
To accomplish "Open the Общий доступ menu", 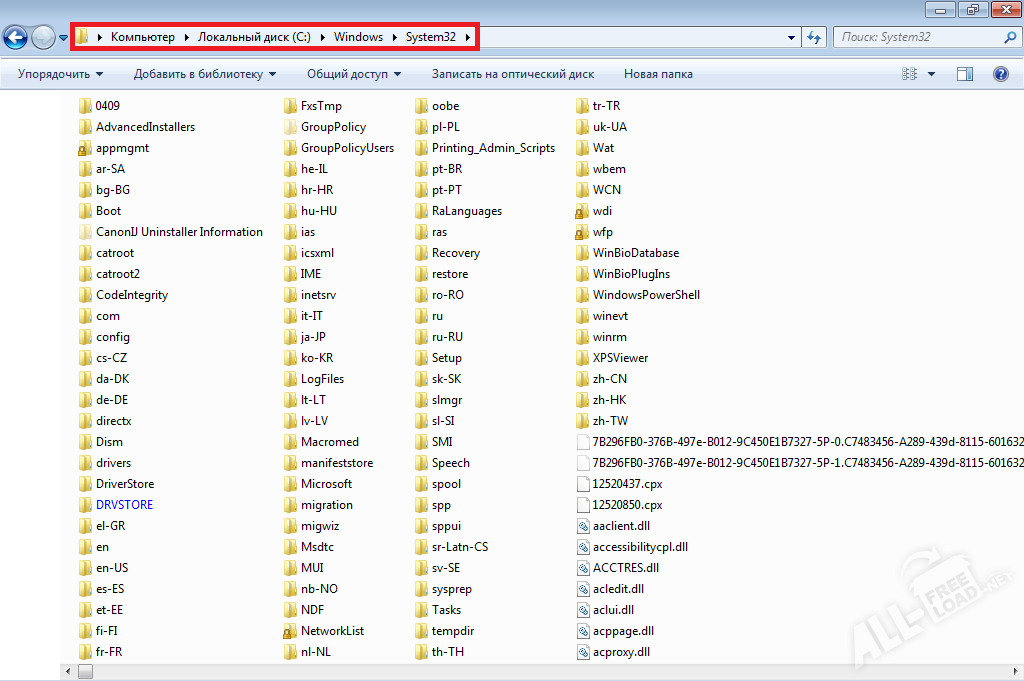I will point(353,74).
